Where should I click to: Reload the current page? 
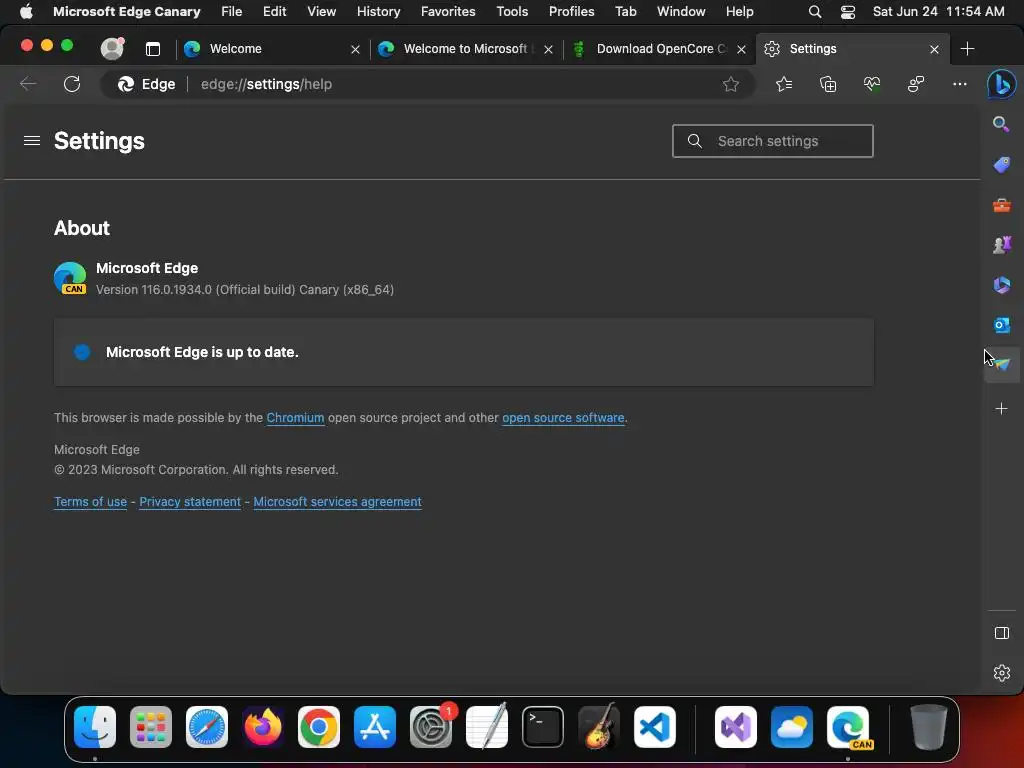[x=72, y=84]
